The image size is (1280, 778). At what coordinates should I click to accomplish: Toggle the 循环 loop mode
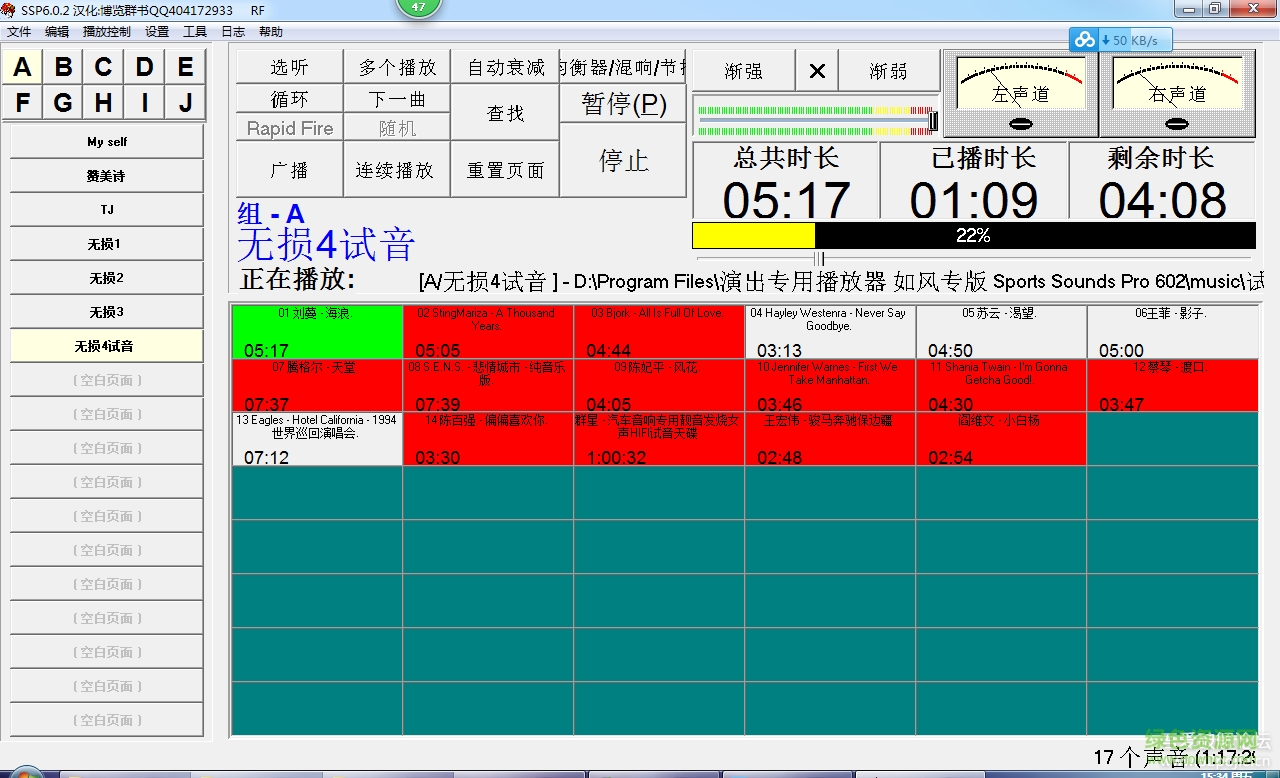click(289, 99)
